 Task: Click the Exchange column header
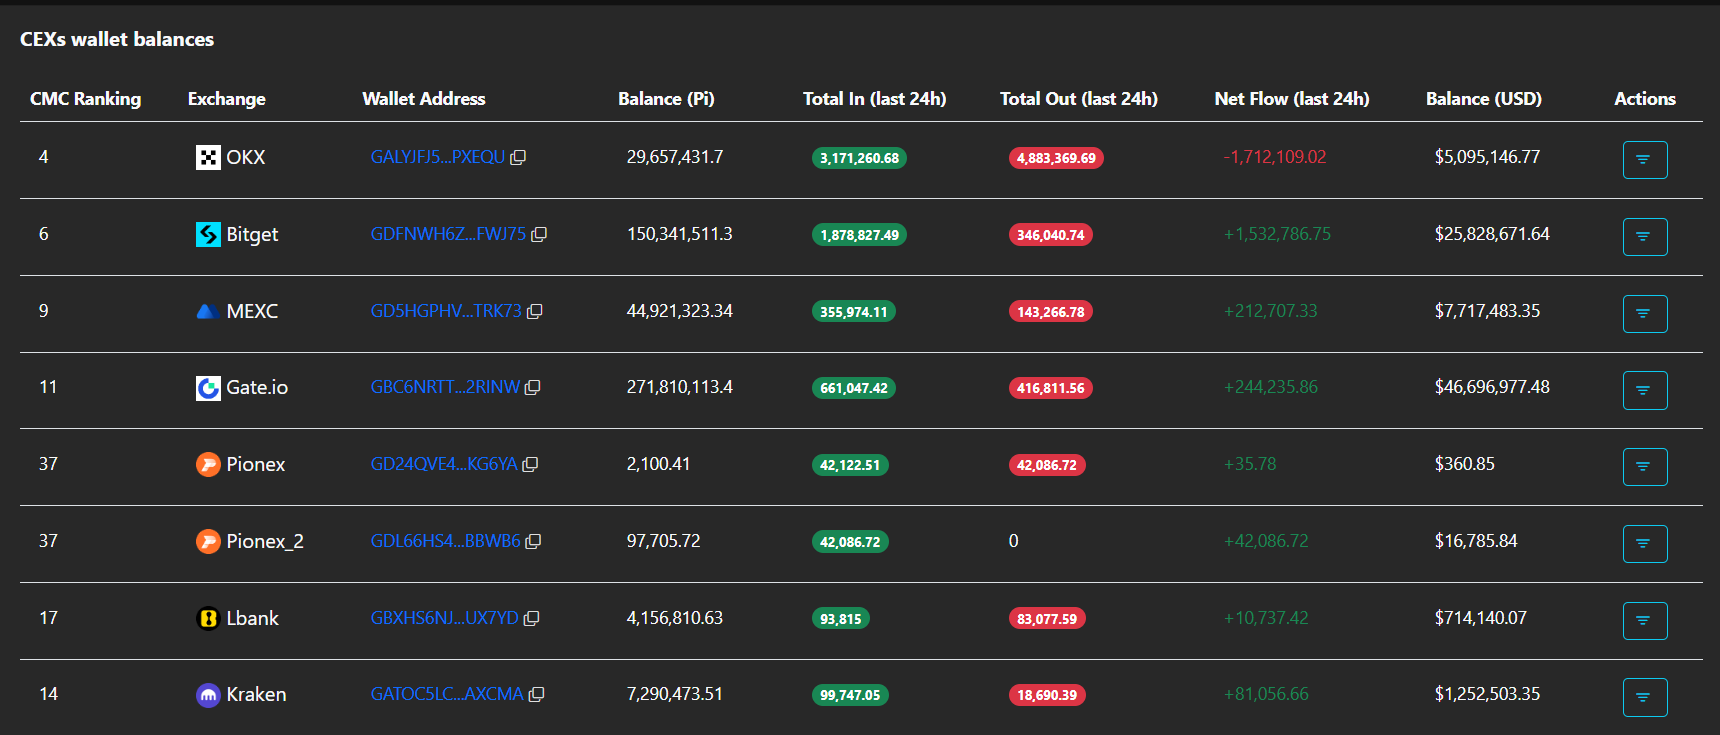pyautogui.click(x=227, y=99)
